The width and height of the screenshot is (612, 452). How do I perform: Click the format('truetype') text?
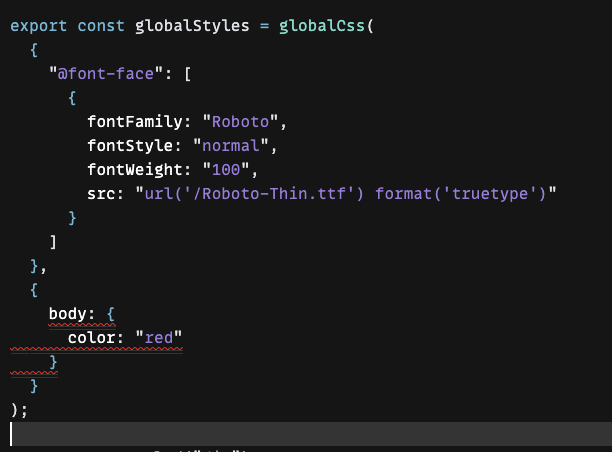click(461, 194)
